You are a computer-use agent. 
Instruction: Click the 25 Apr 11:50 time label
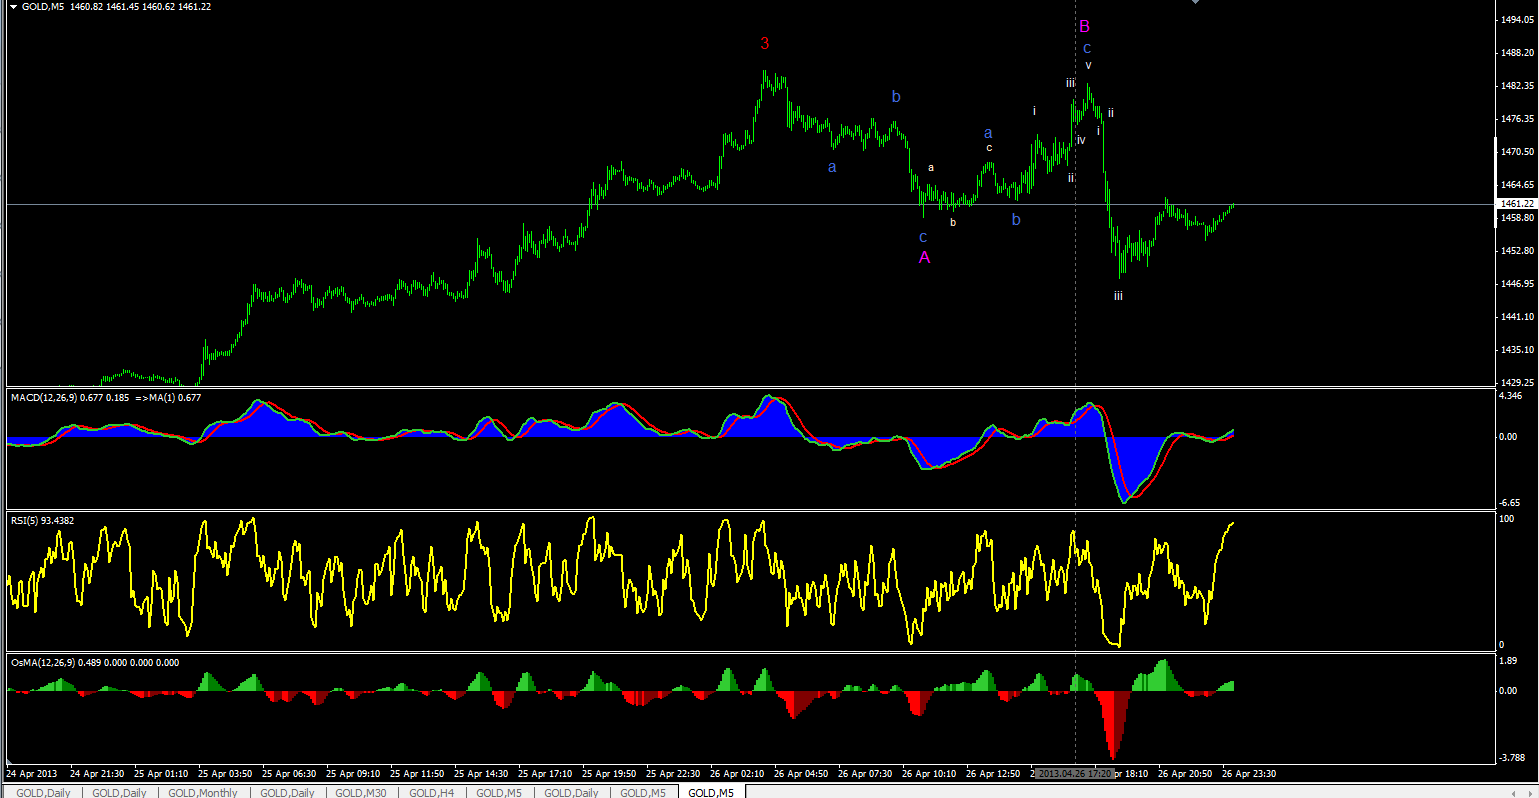click(417, 774)
